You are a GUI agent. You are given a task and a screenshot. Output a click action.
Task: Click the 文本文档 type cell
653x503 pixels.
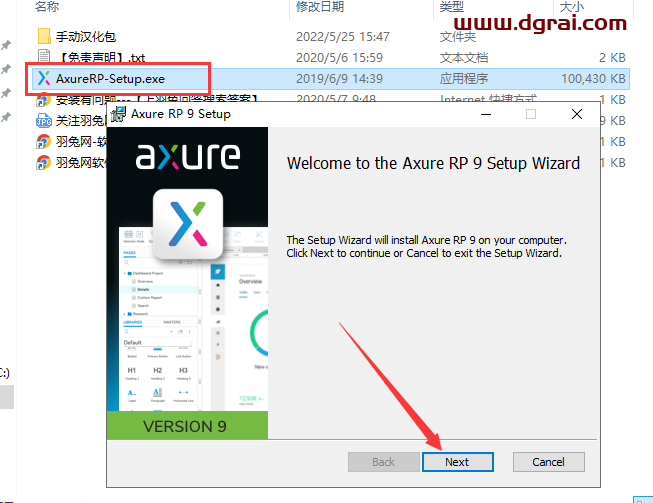(464, 57)
